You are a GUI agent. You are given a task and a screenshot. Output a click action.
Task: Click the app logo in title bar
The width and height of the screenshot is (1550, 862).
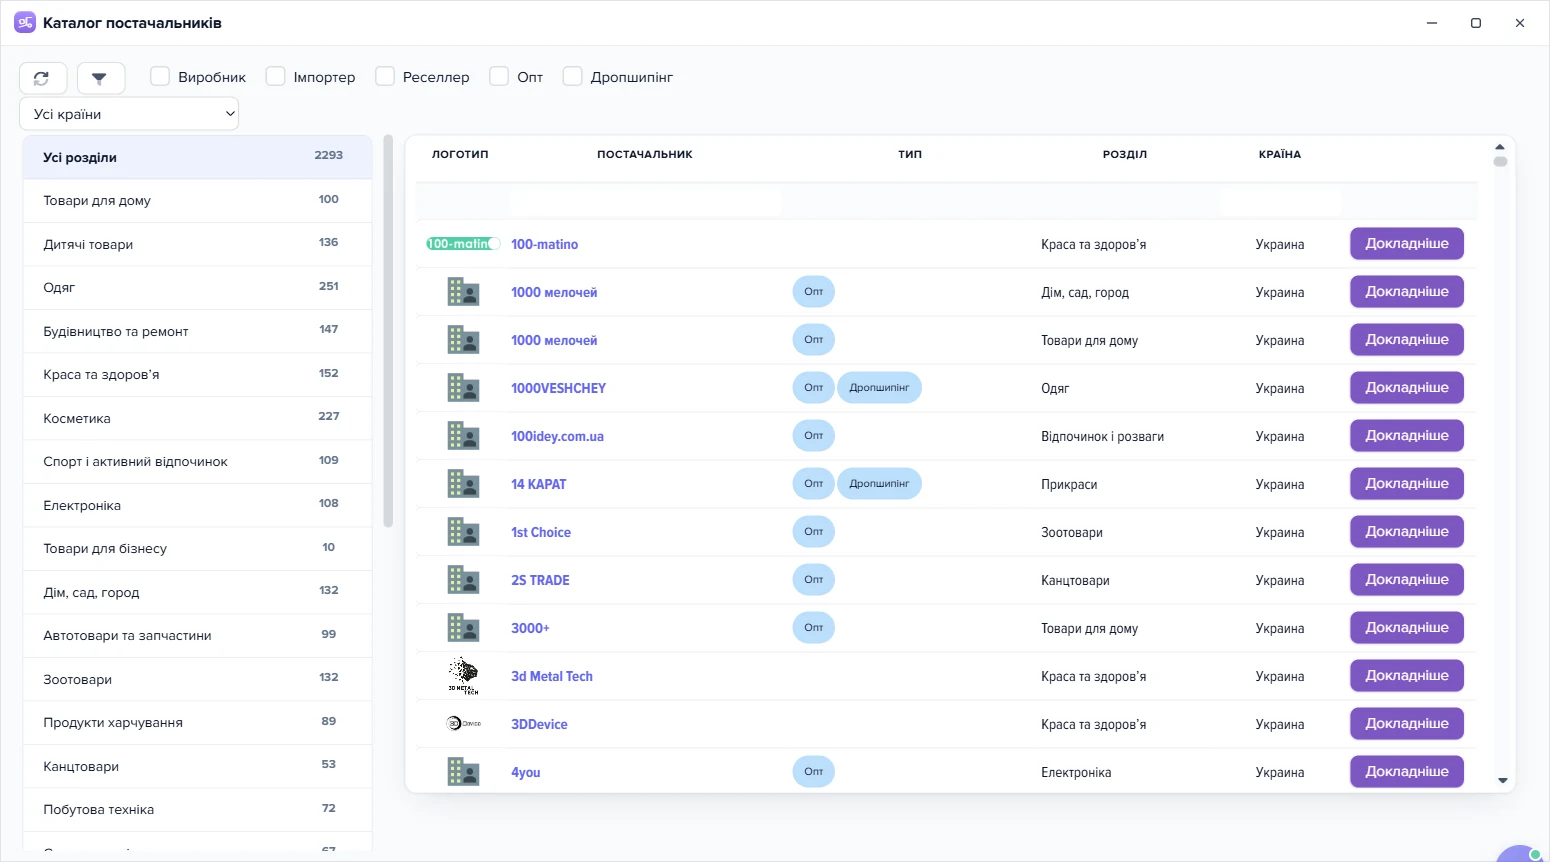[x=25, y=23]
